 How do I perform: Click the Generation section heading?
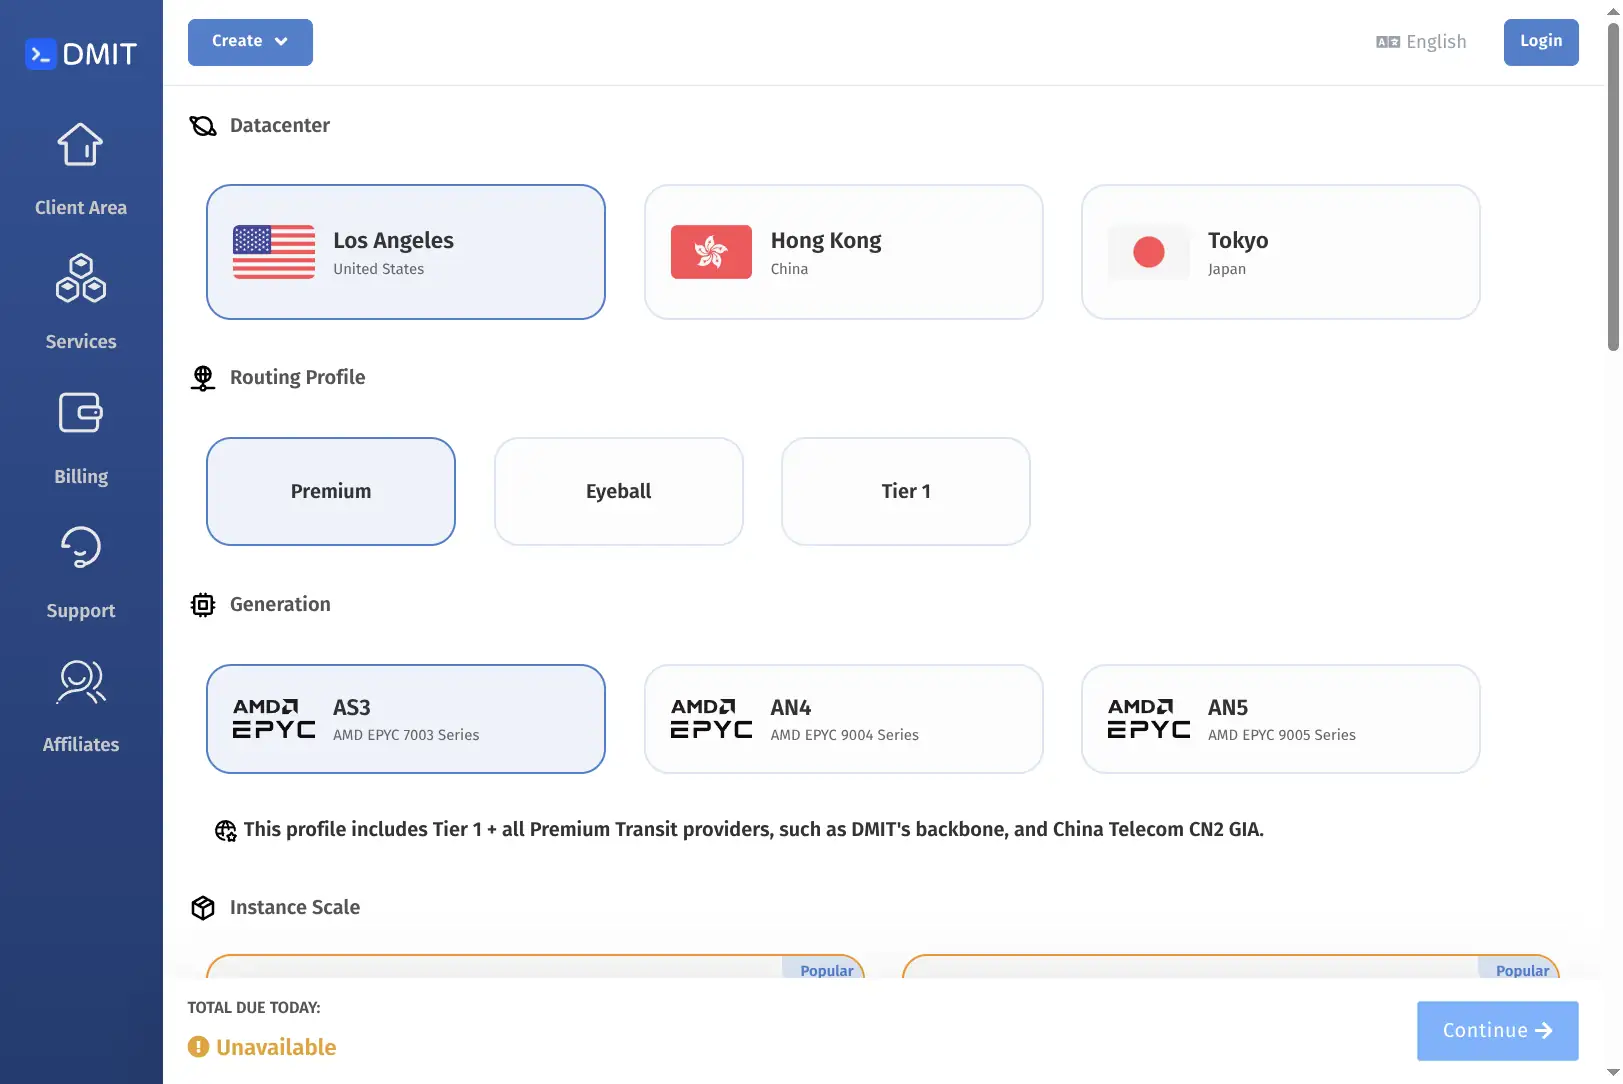pyautogui.click(x=280, y=605)
